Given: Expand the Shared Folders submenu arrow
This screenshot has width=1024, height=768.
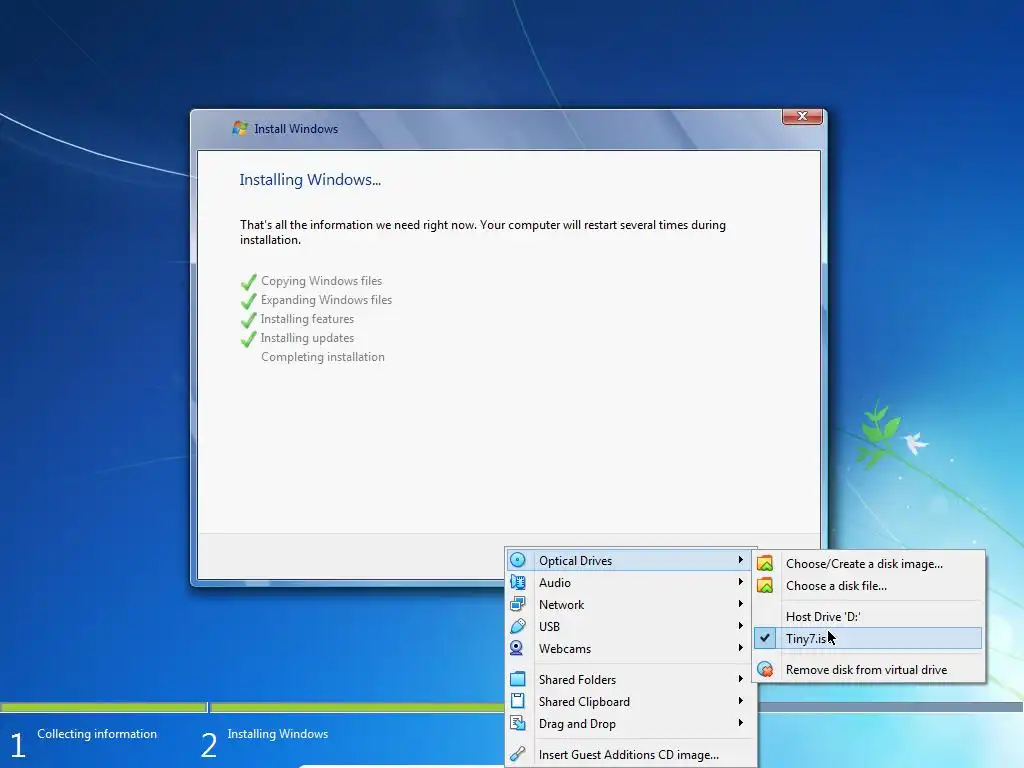Looking at the screenshot, I should (741, 679).
